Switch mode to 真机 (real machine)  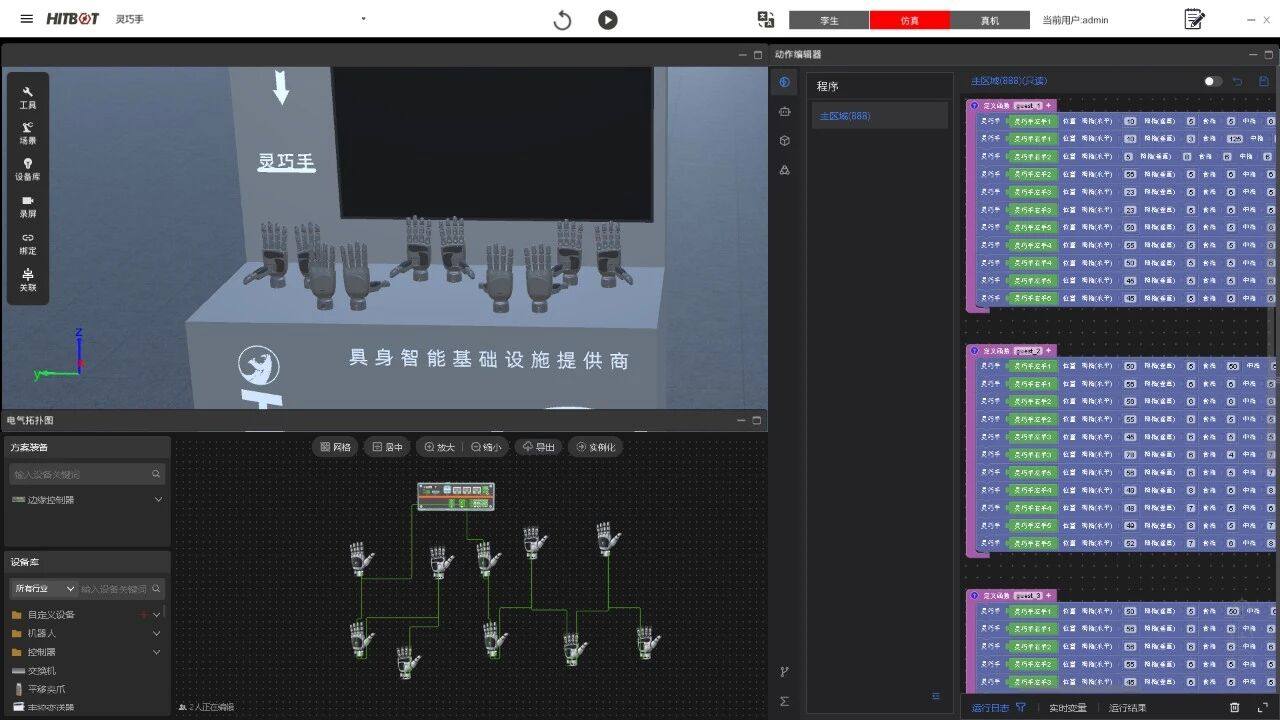(989, 20)
